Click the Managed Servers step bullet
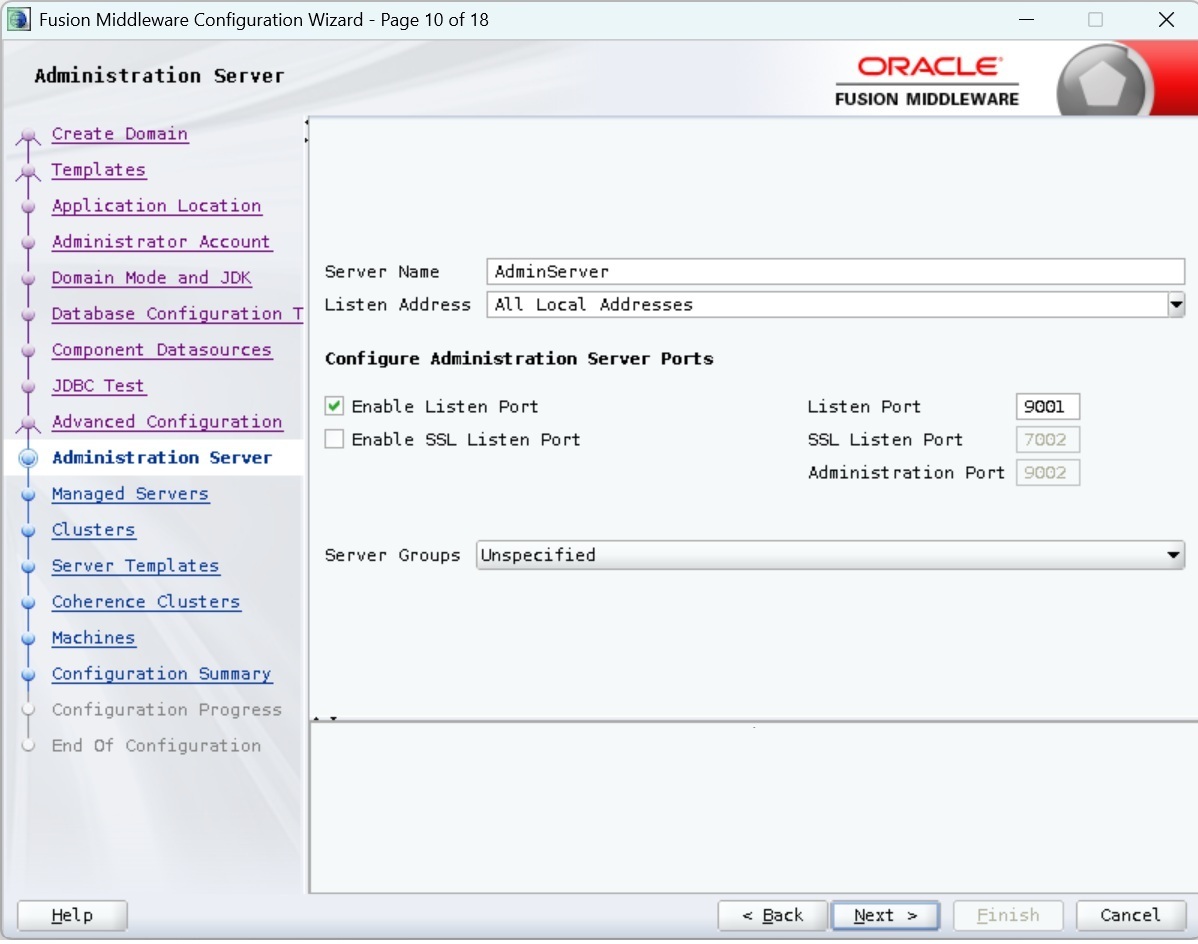1198x944 pixels. [x=28, y=494]
